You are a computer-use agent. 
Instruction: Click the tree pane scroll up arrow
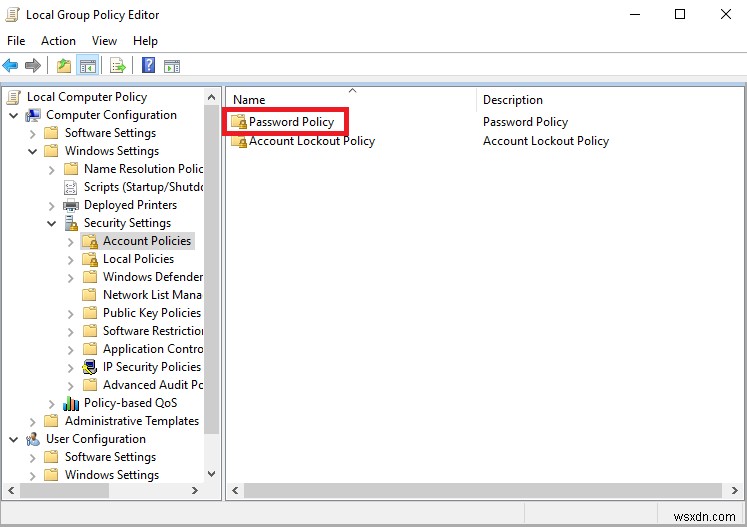[x=212, y=97]
